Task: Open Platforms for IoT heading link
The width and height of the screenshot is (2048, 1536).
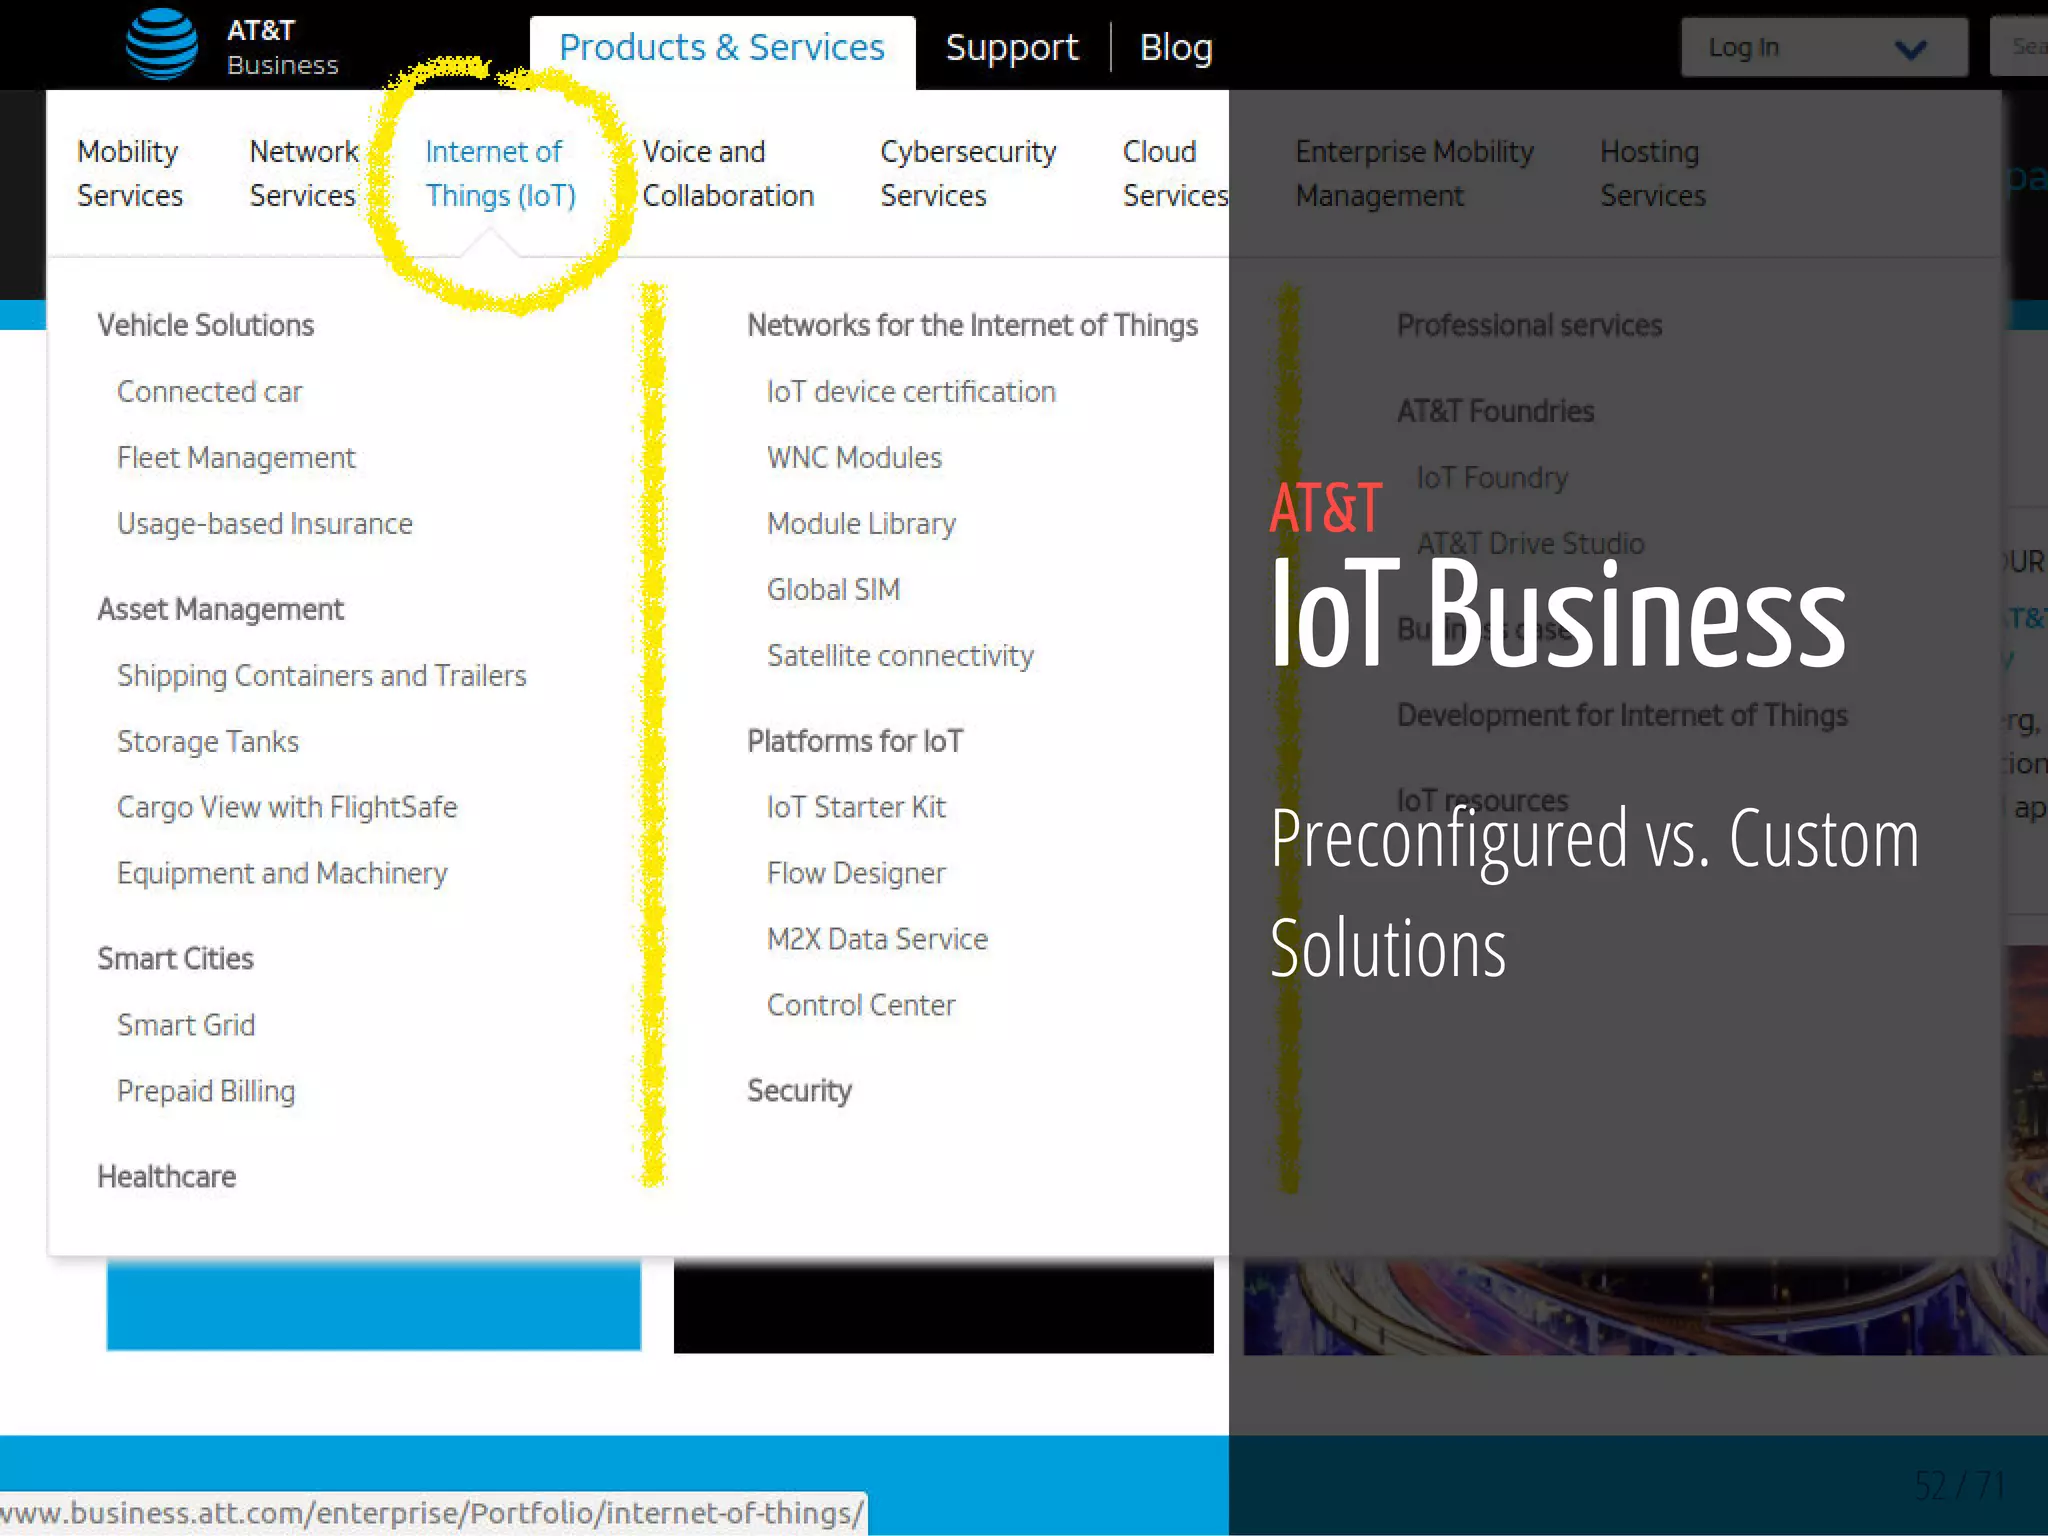Action: (855, 741)
